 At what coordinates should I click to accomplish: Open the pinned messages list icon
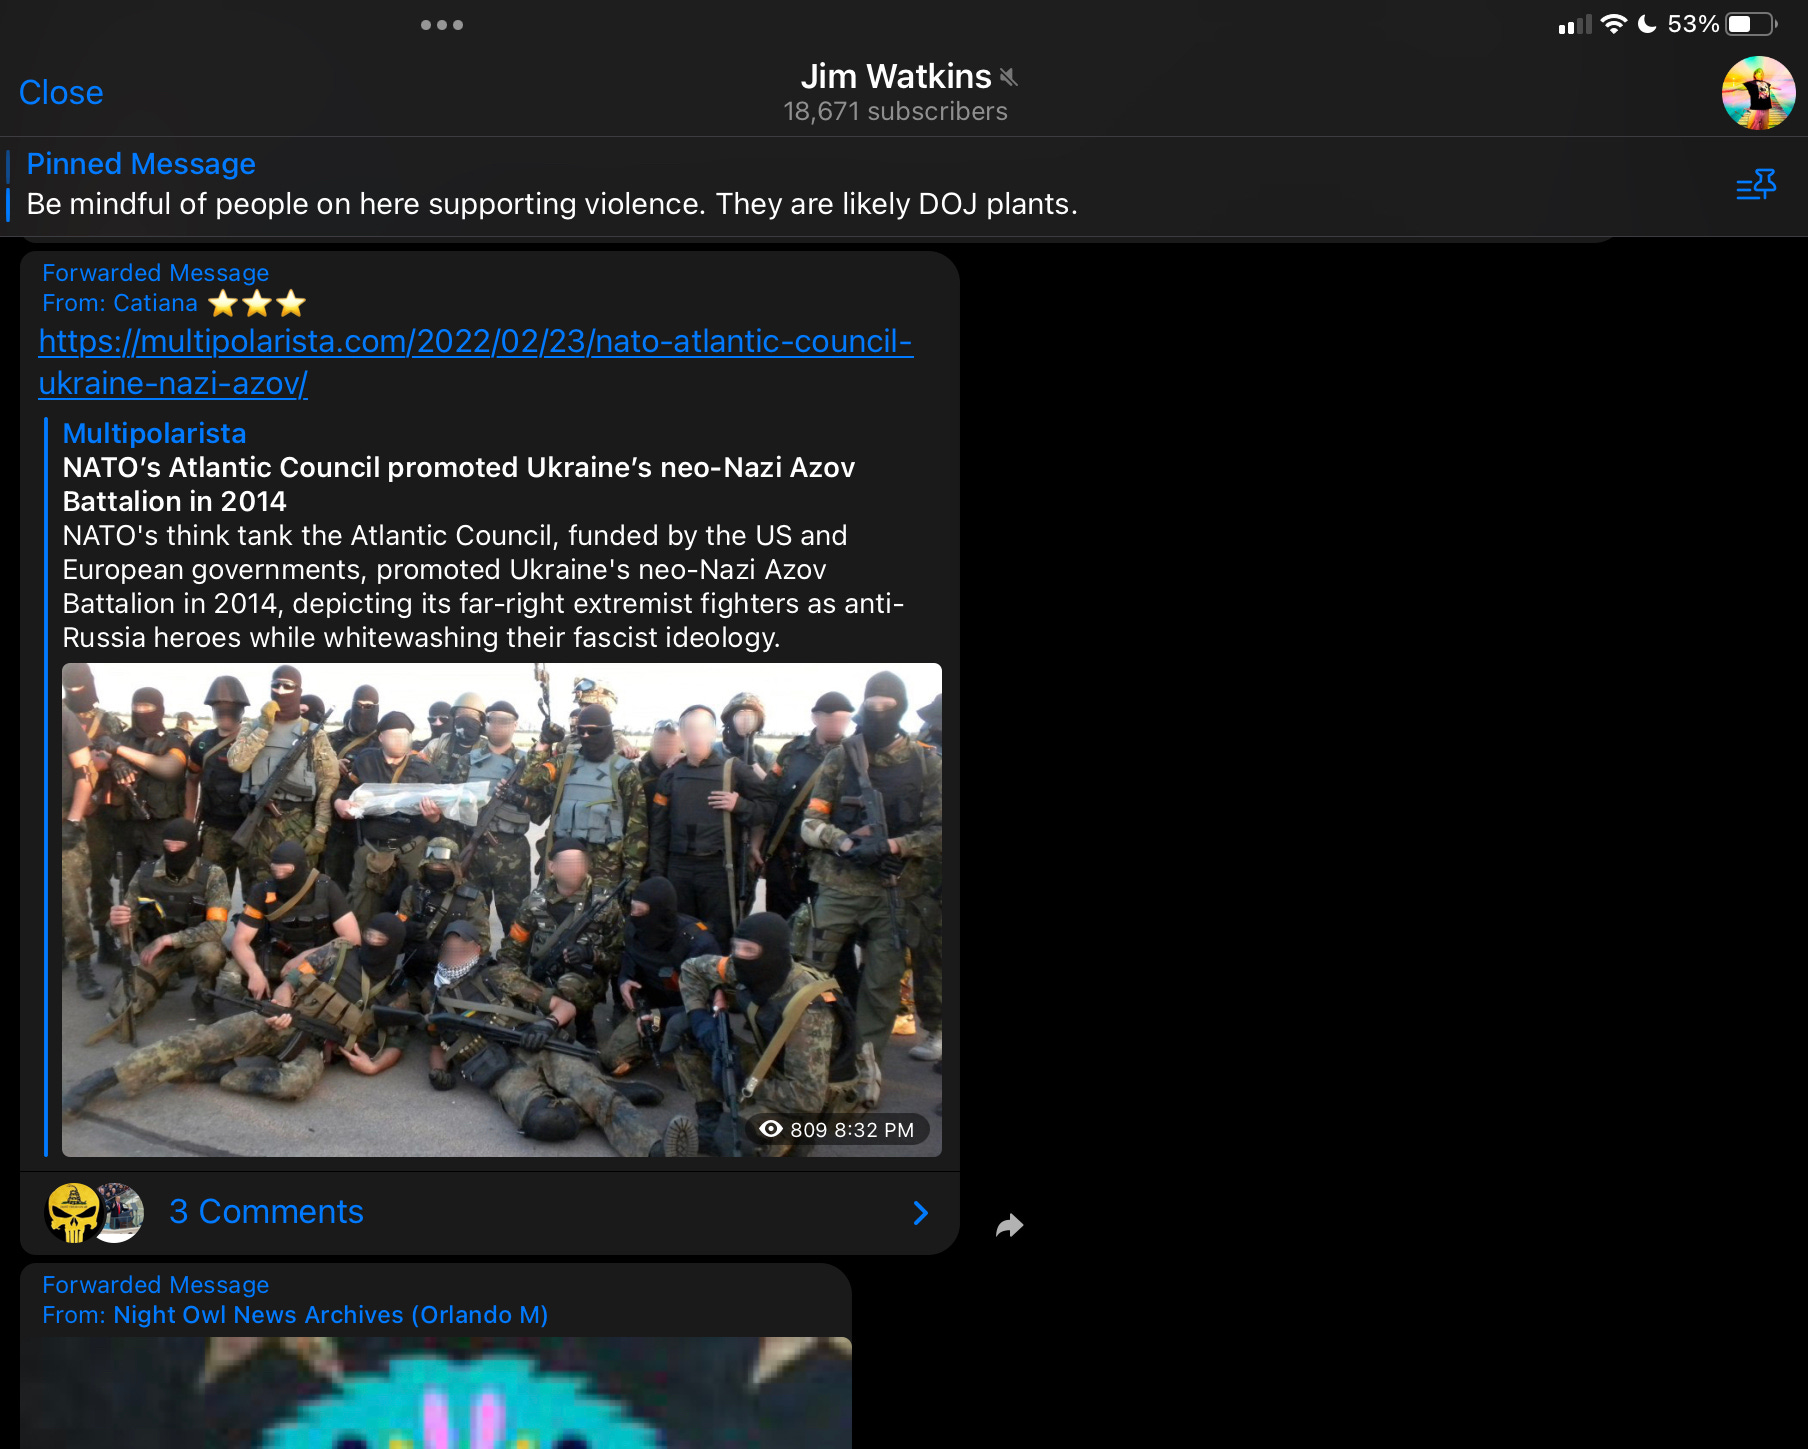click(x=1756, y=185)
